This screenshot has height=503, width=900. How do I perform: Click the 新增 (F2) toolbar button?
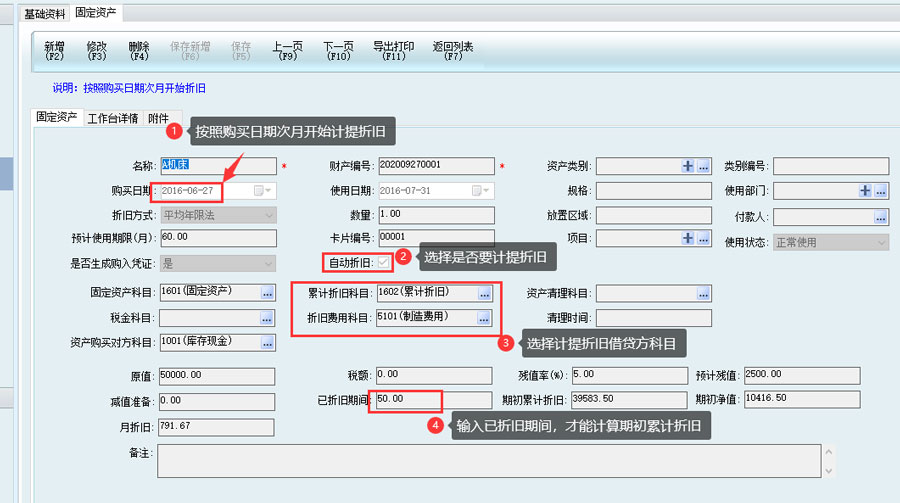tap(54, 51)
